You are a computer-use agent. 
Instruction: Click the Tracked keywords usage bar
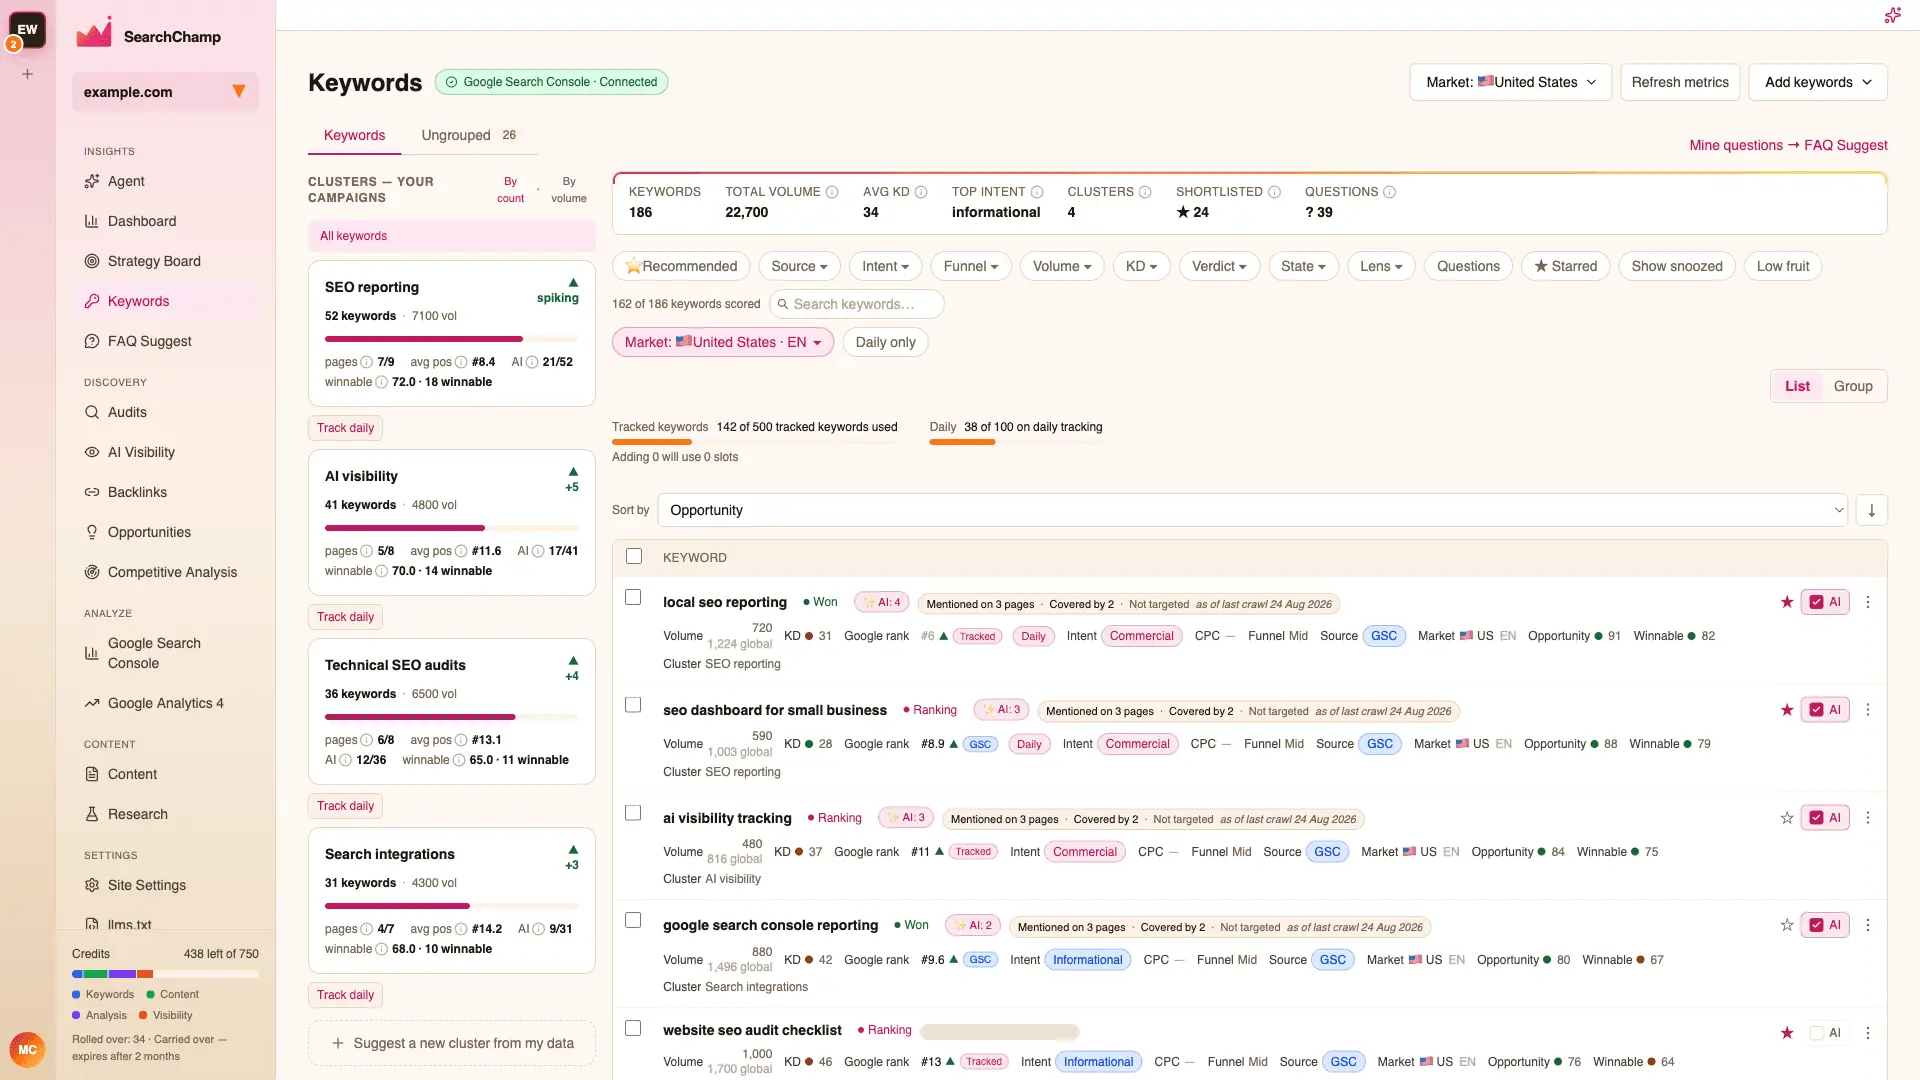755,441
